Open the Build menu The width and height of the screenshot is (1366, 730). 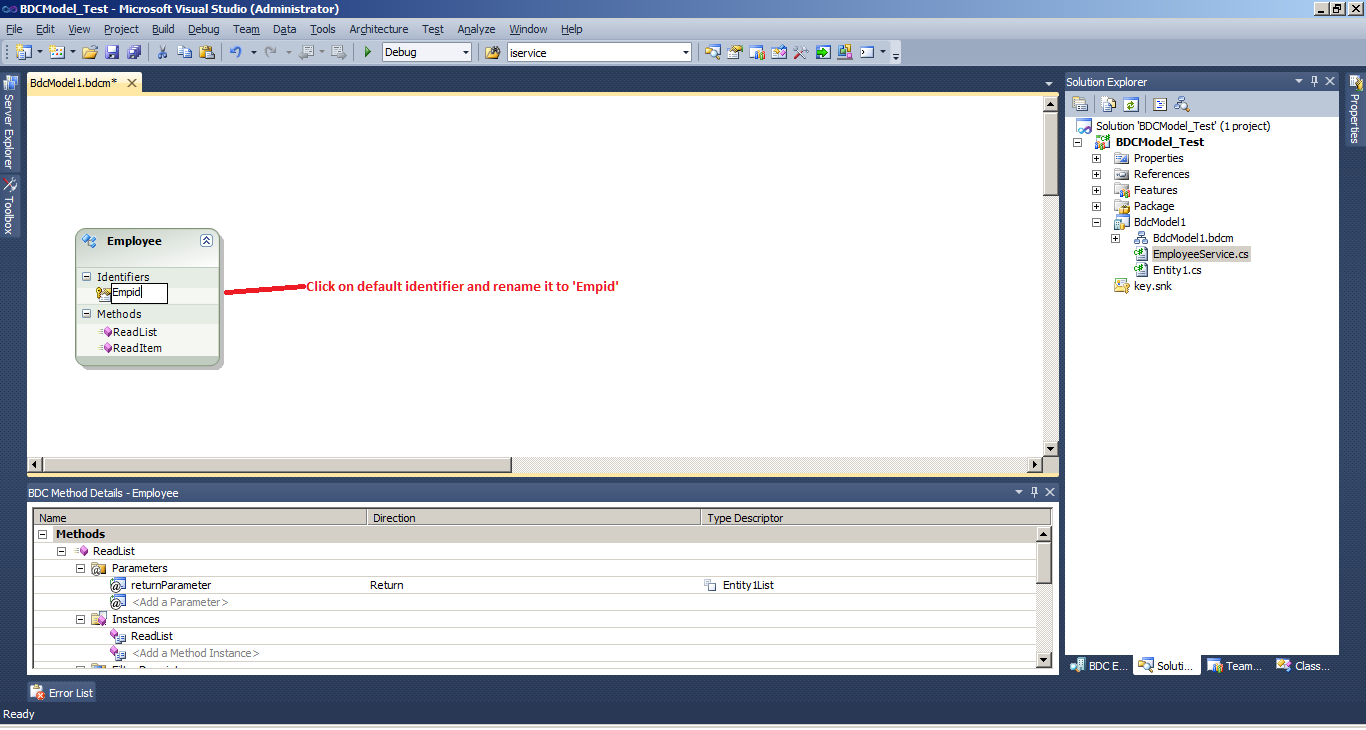(163, 29)
